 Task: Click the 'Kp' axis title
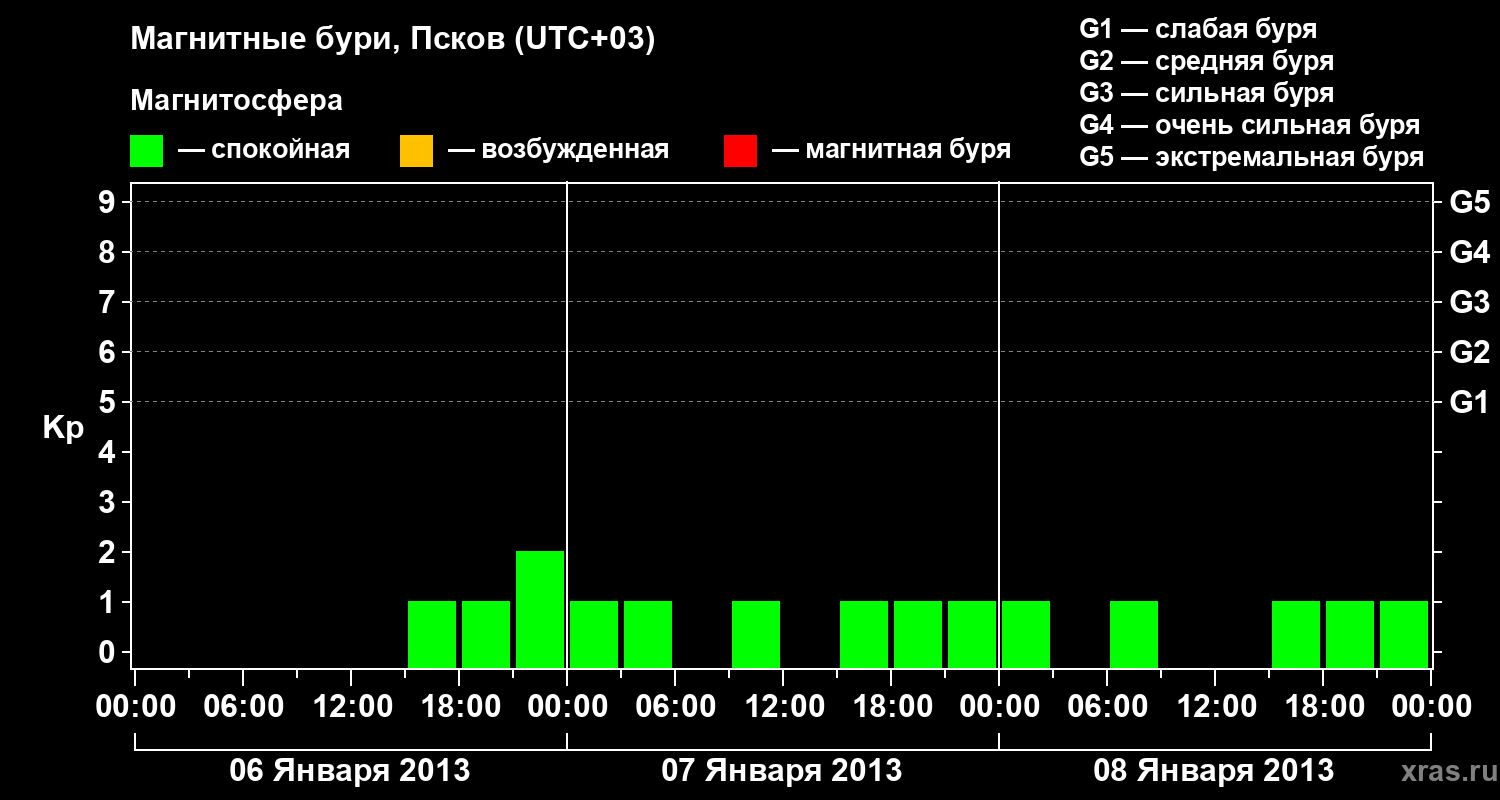63,428
